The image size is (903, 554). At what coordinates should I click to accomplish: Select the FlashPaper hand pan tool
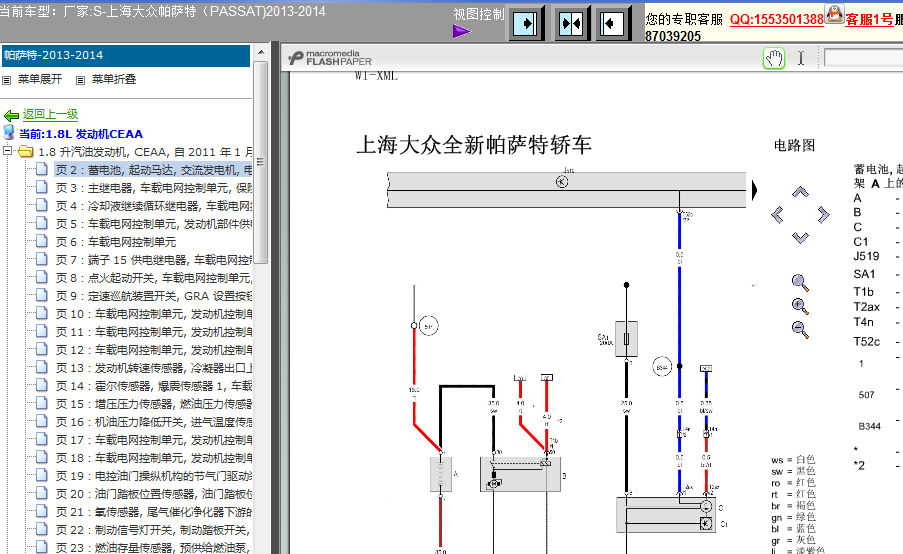click(x=774, y=59)
